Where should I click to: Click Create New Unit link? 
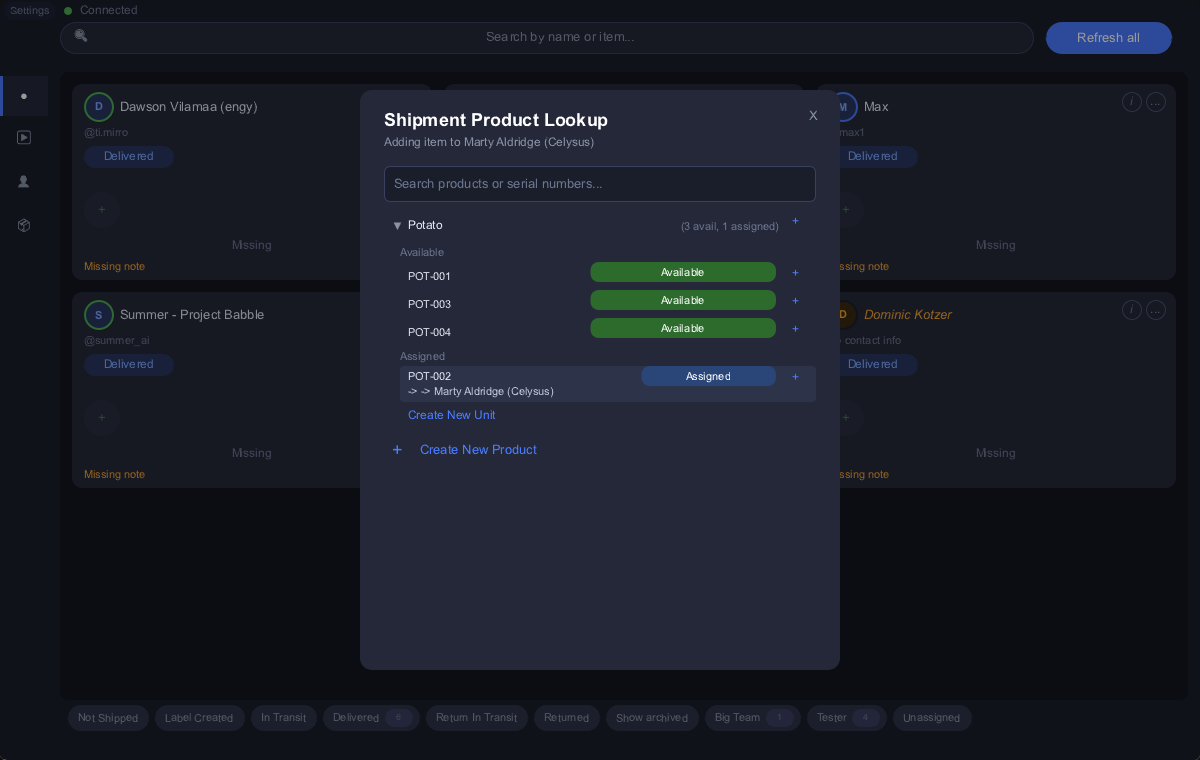(x=452, y=415)
